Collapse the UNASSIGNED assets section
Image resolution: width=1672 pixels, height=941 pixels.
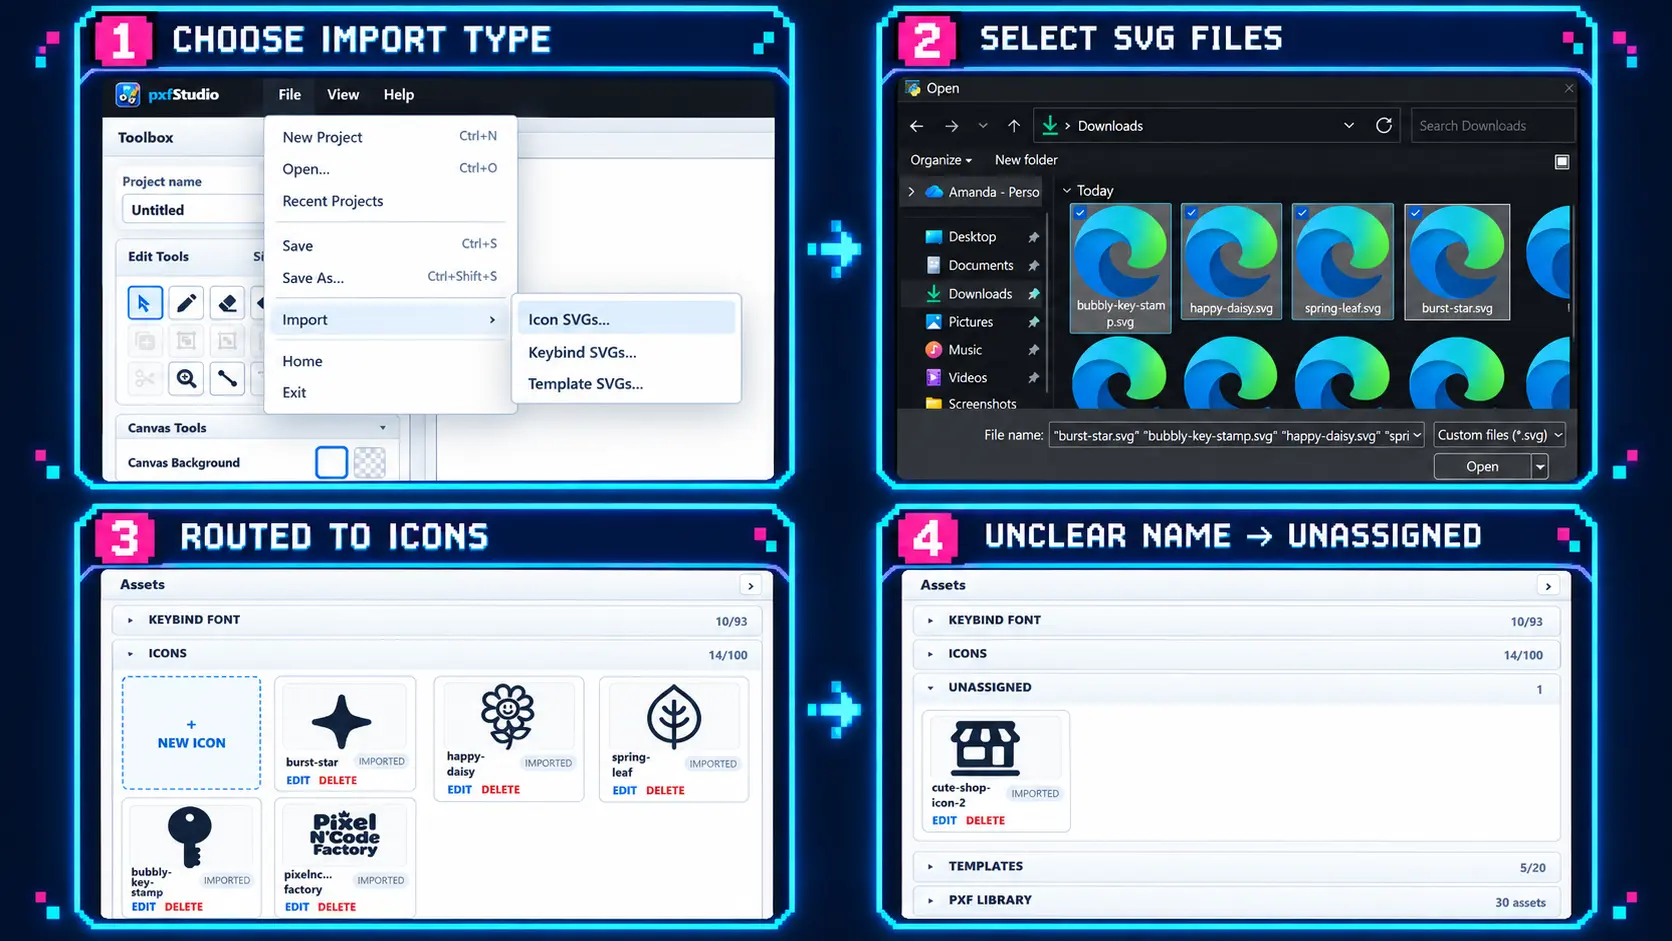(930, 688)
